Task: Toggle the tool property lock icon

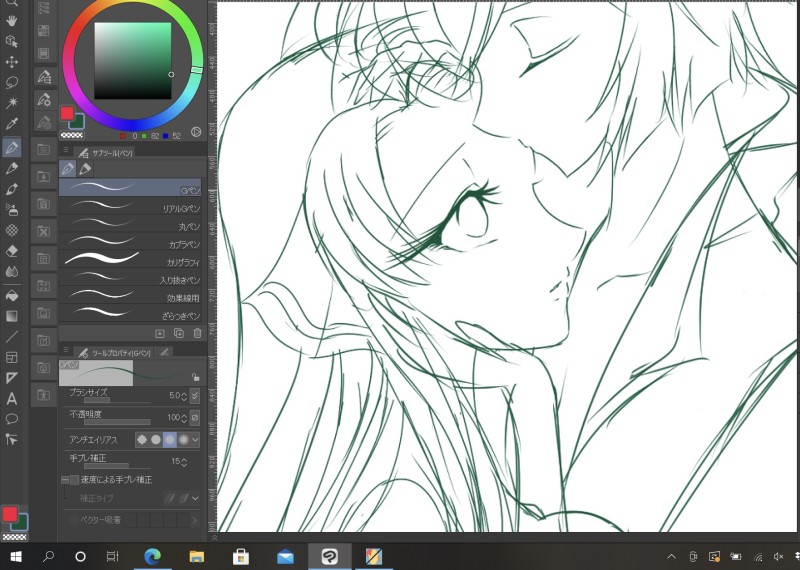Action: [x=195, y=378]
